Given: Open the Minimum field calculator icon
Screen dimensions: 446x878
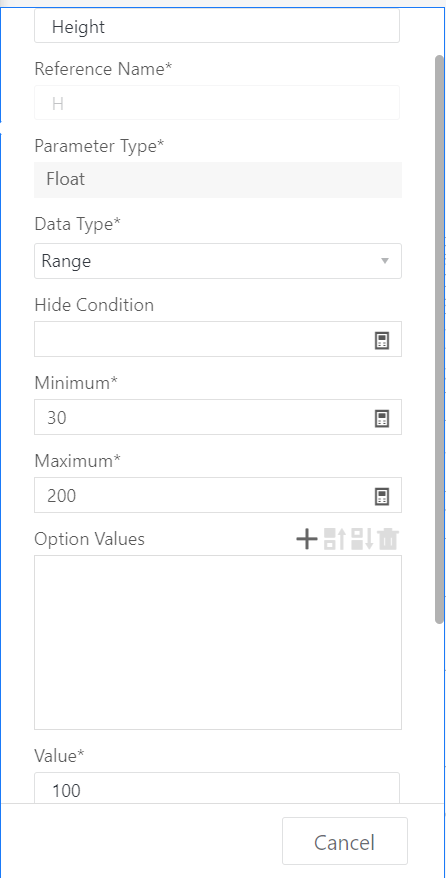Looking at the screenshot, I should 382,418.
